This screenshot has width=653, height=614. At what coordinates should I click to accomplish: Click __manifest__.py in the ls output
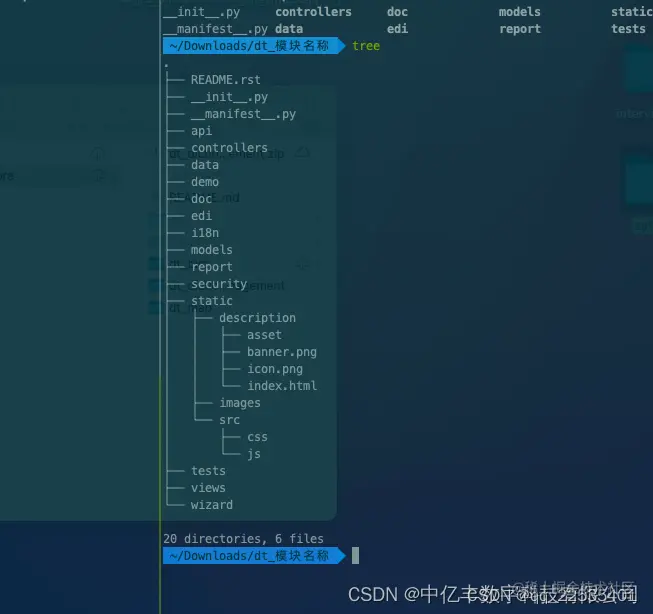pos(215,29)
